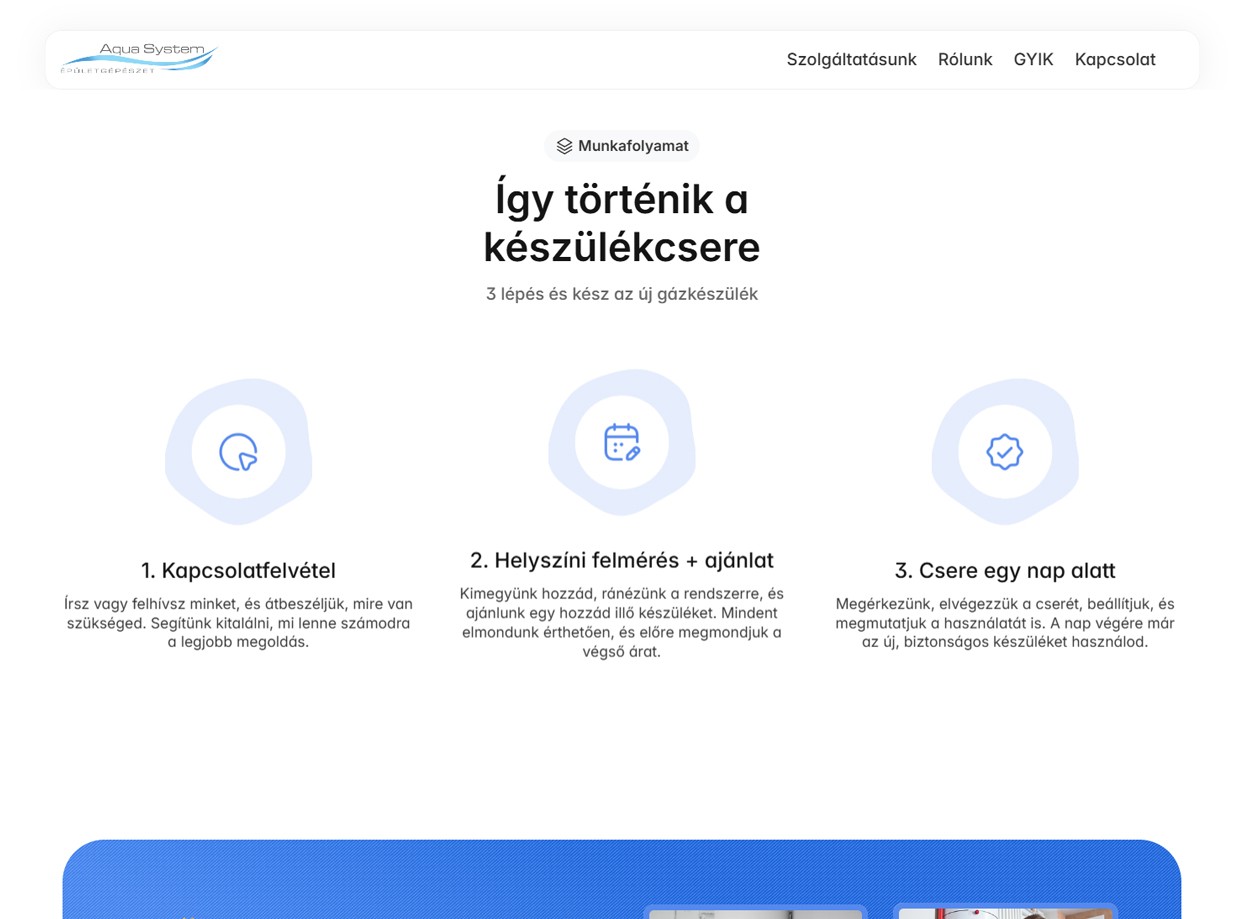
Task: Select the verified-badge icon above Csere egy nap alatt
Action: tap(1004, 451)
